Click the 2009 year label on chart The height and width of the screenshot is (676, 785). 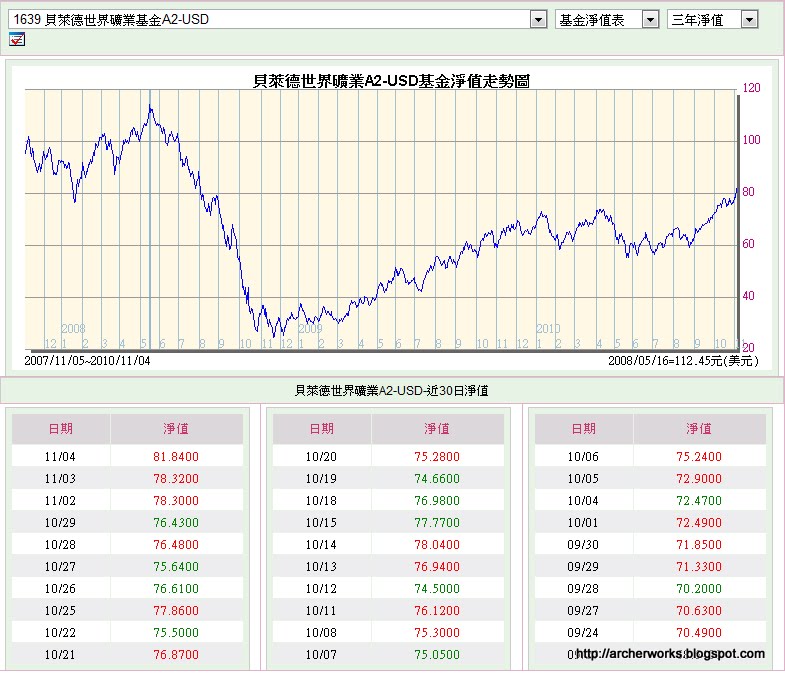click(310, 328)
